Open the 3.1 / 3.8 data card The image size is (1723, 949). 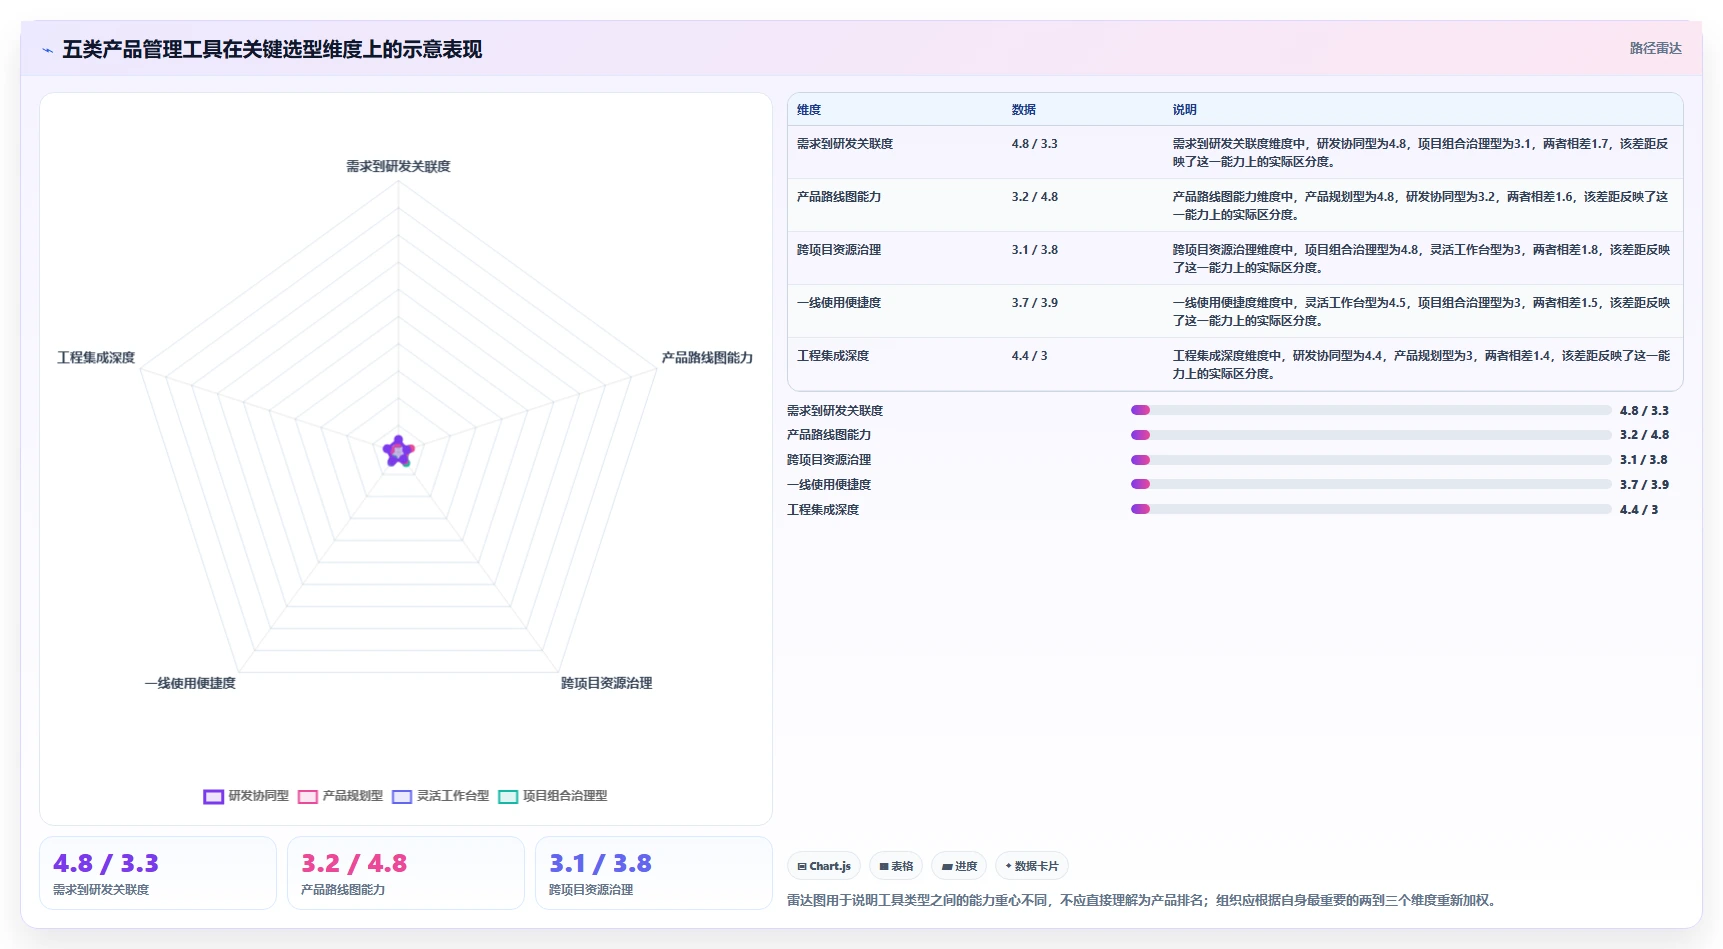pyautogui.click(x=654, y=873)
